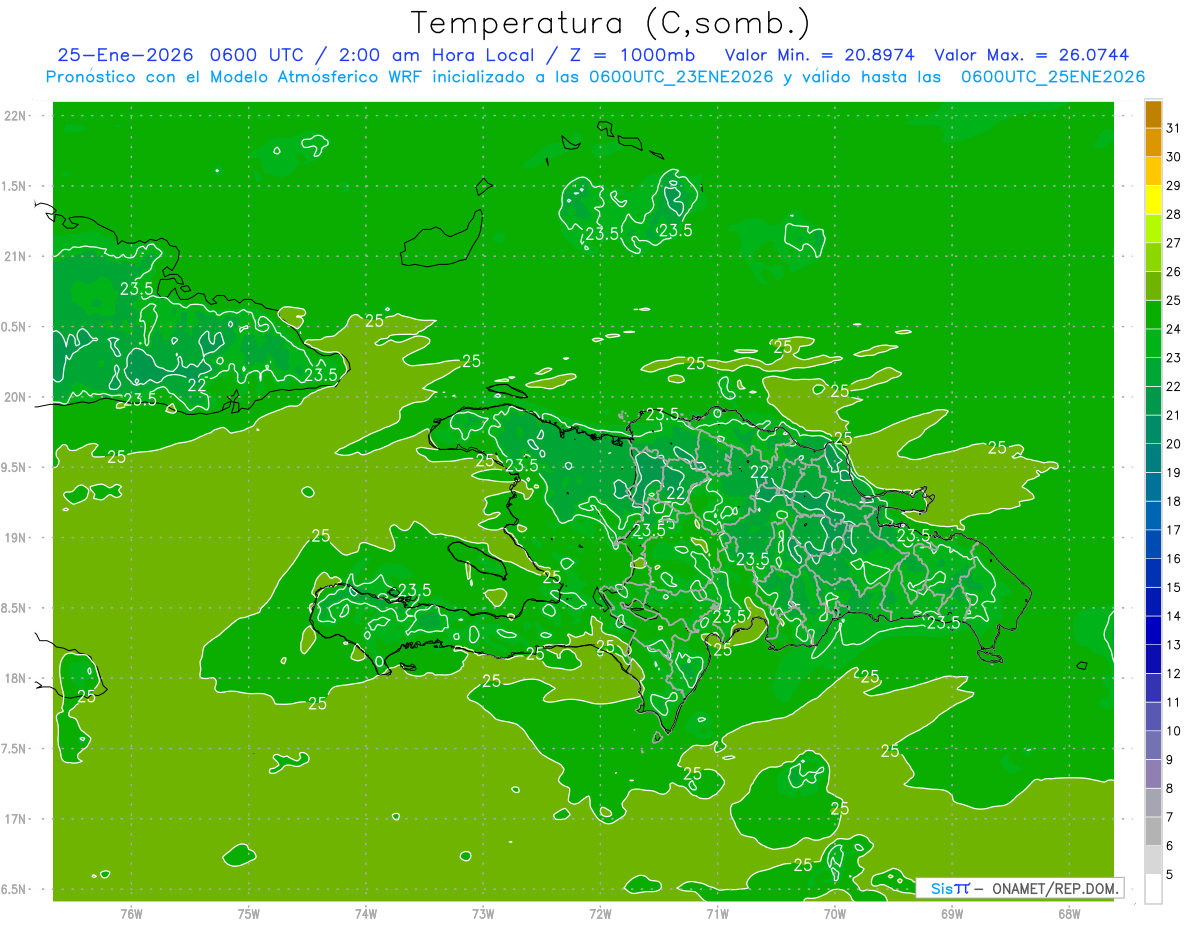Click the legend swatch between 30 and 31

[1153, 143]
